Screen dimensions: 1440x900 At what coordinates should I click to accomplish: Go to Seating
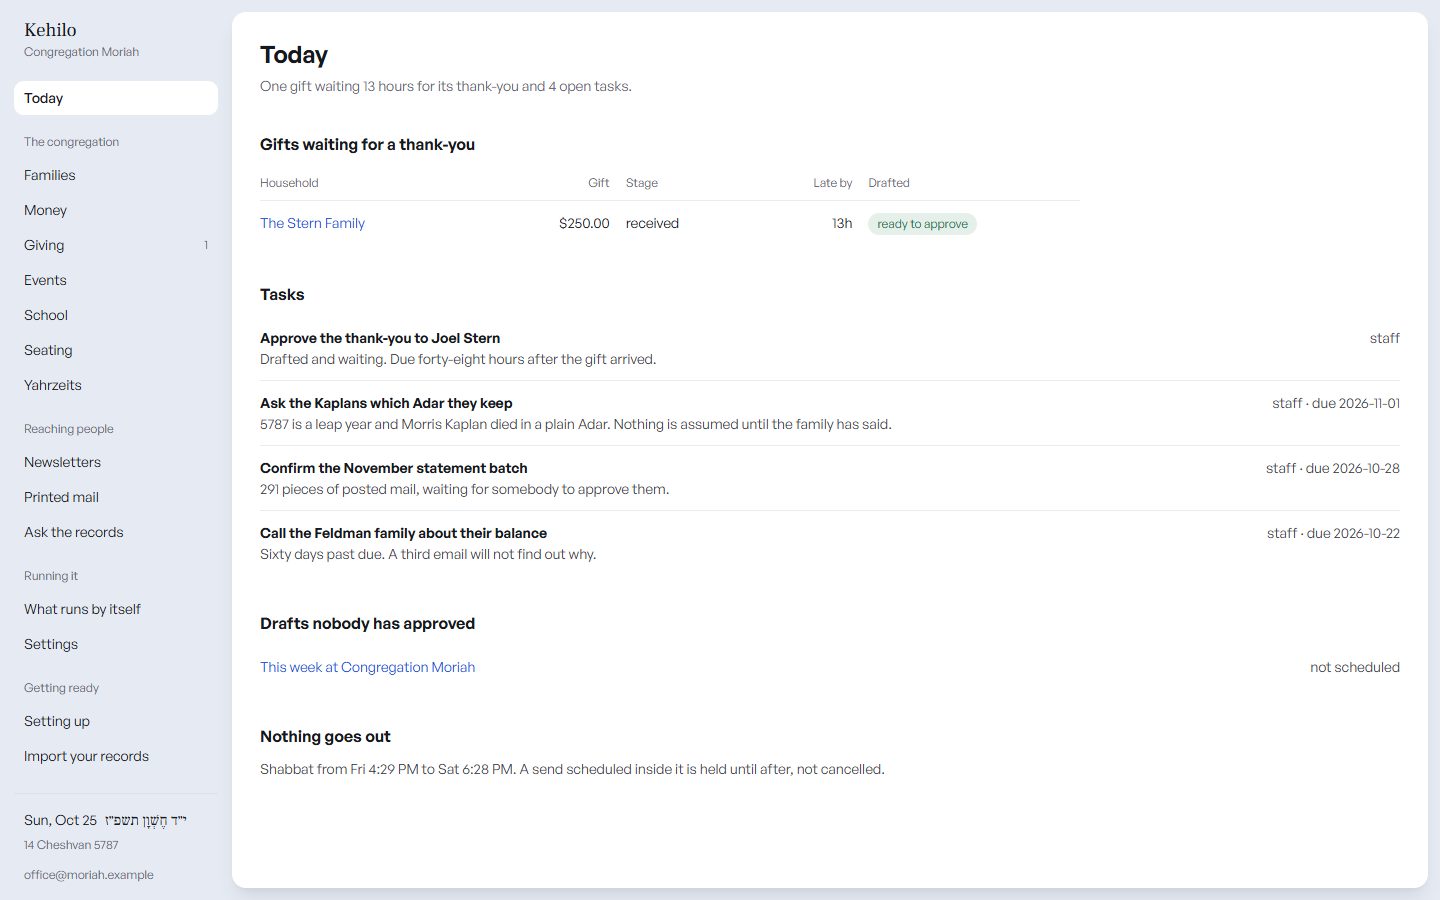click(x=116, y=350)
